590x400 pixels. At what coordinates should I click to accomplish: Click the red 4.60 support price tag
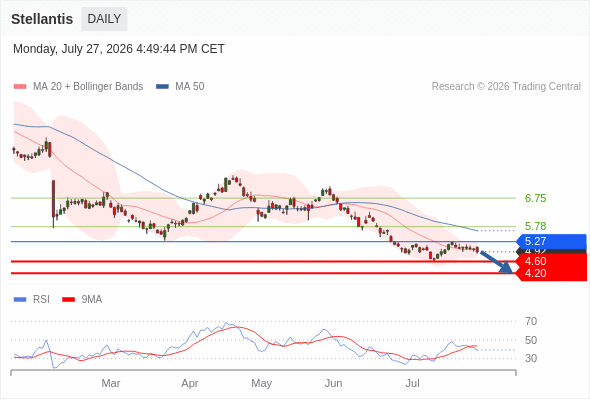pos(552,261)
